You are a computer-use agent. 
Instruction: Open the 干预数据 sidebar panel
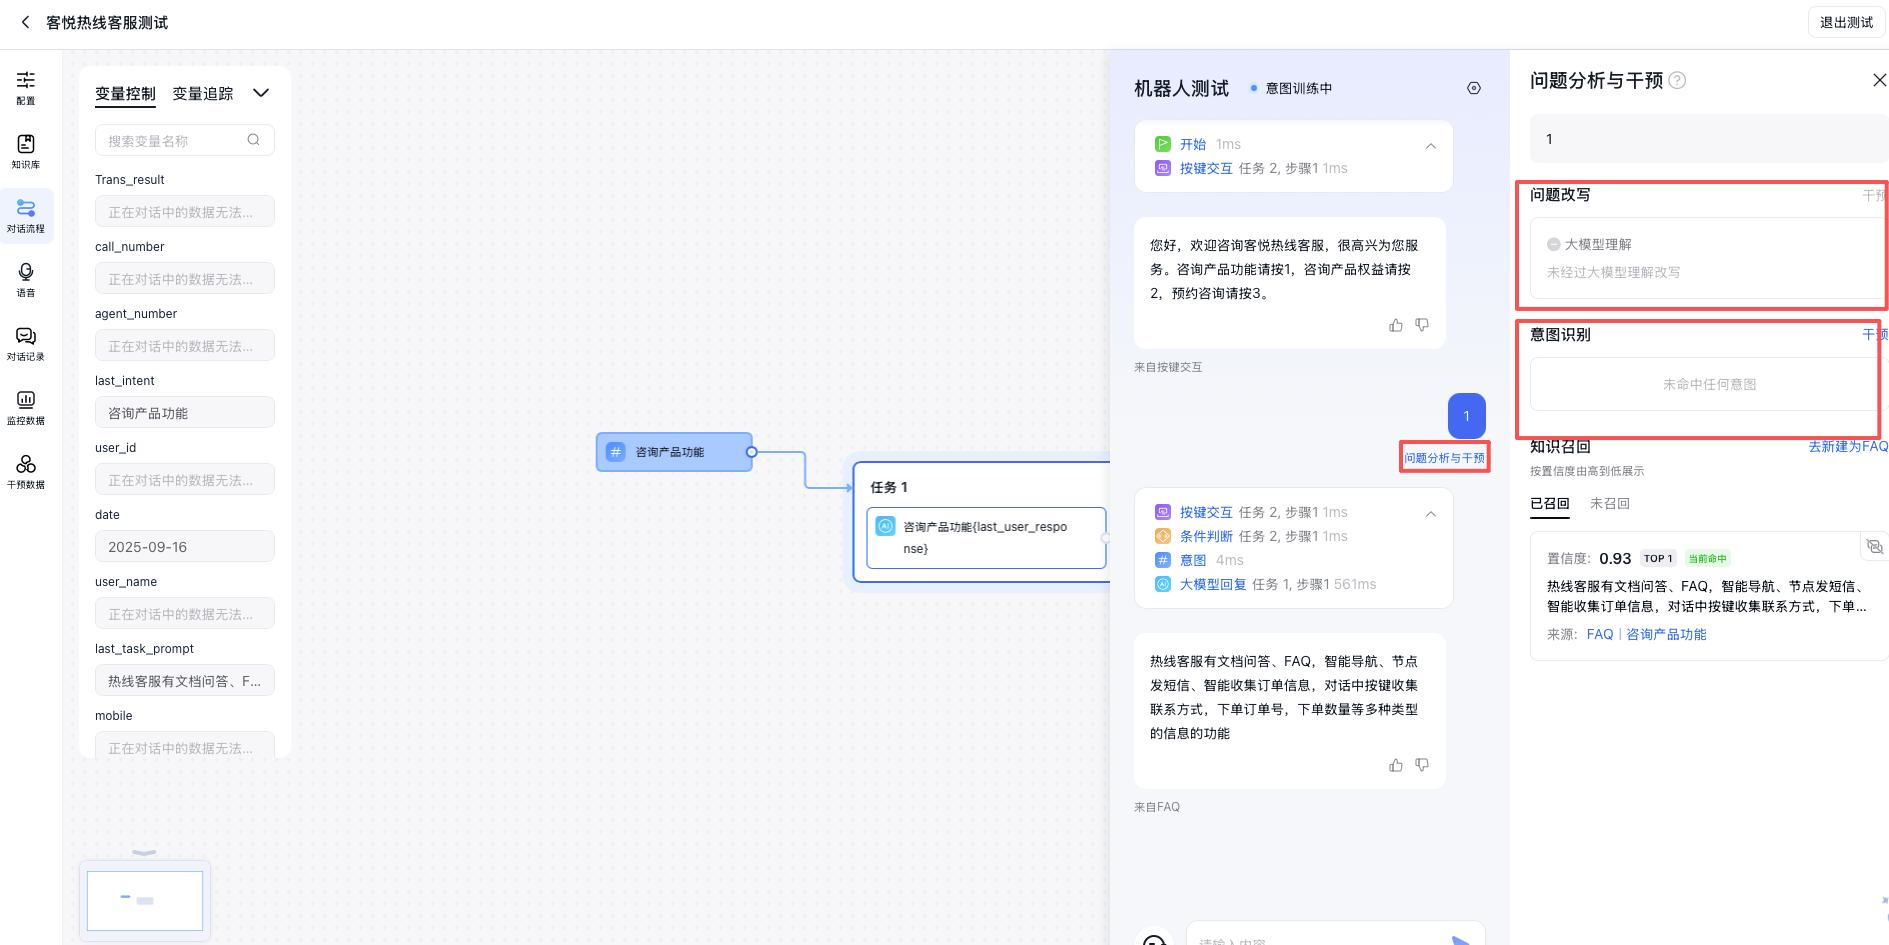26,470
